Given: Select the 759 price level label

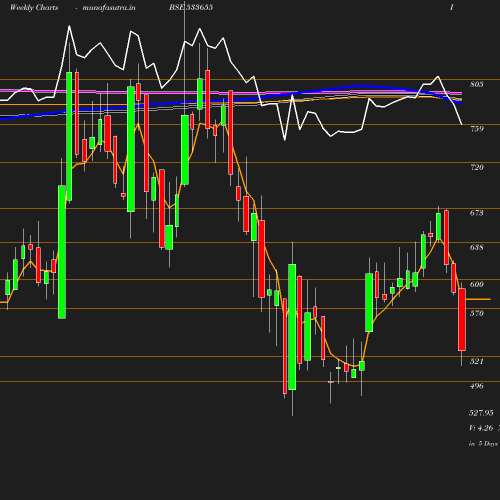Looking at the screenshot, I should coord(477,129).
